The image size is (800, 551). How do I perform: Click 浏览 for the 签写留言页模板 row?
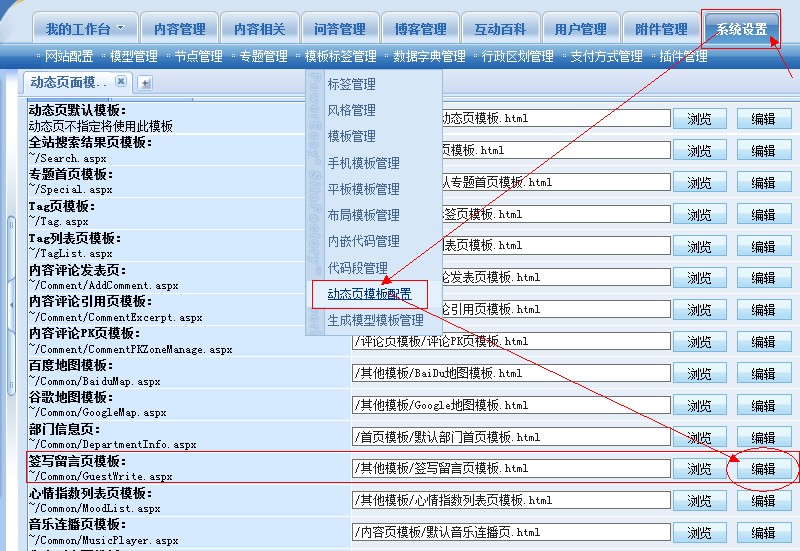(x=699, y=468)
